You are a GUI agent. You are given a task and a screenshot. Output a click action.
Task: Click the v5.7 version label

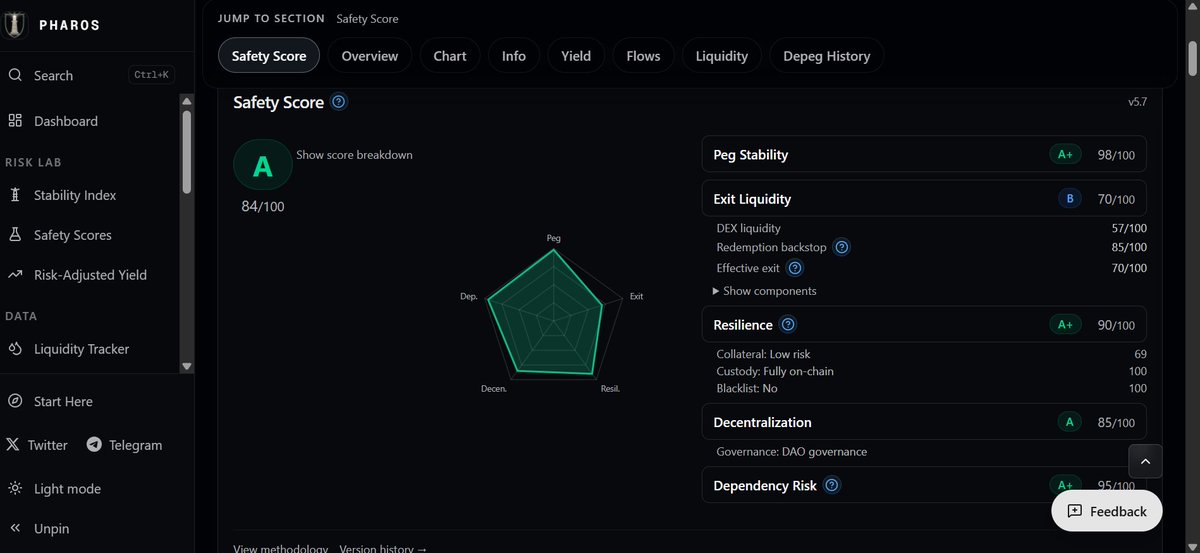[x=1138, y=102]
